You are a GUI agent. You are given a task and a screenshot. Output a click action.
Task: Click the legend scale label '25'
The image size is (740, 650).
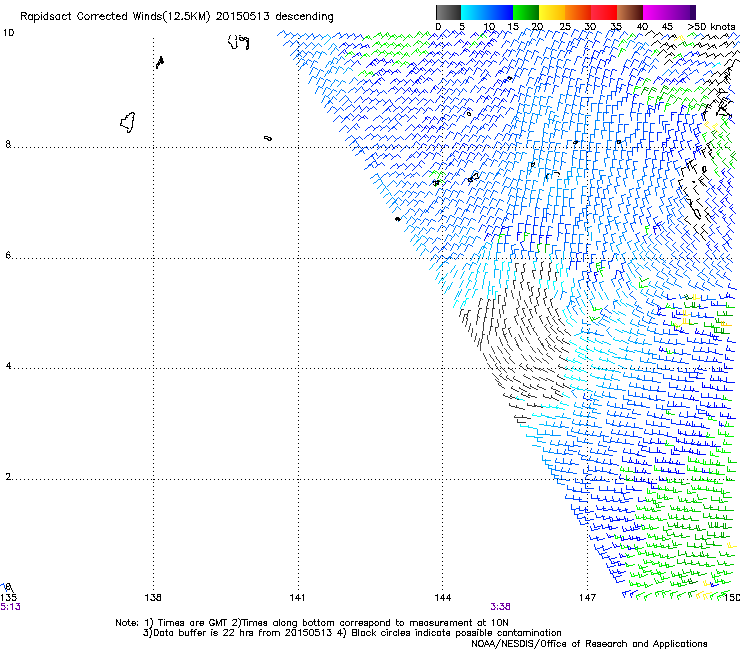565,27
